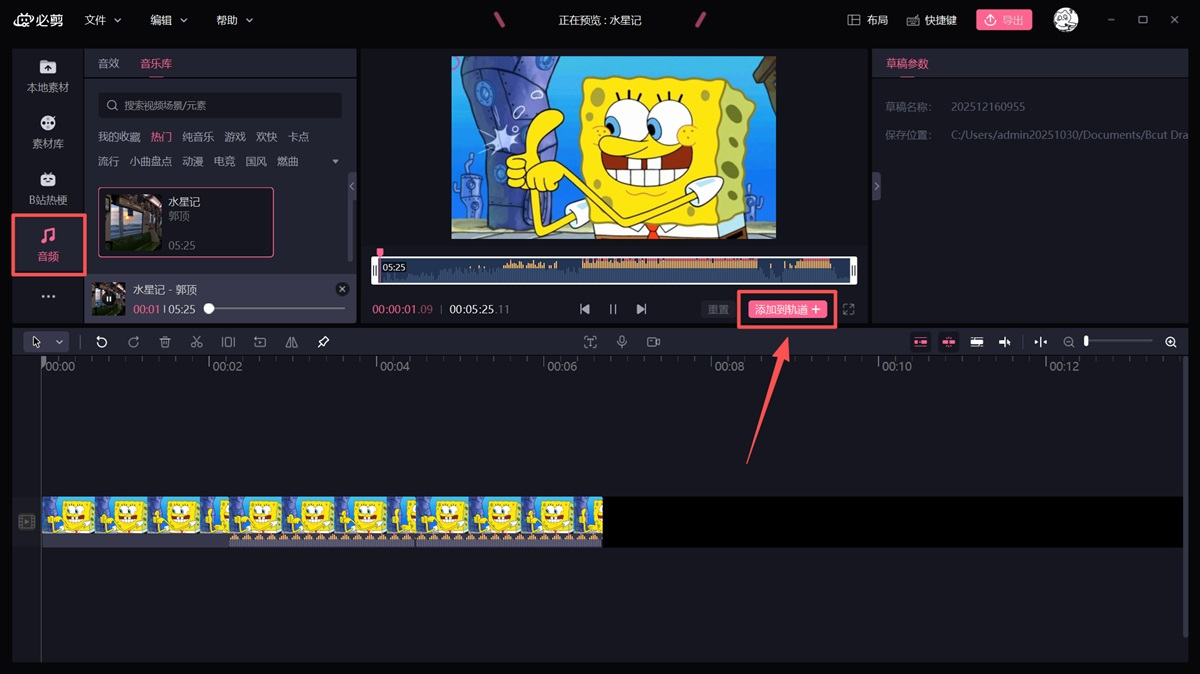Viewport: 1200px width, 674px height.
Task: Toggle the first pink snapping button on timeline
Action: coord(920,342)
